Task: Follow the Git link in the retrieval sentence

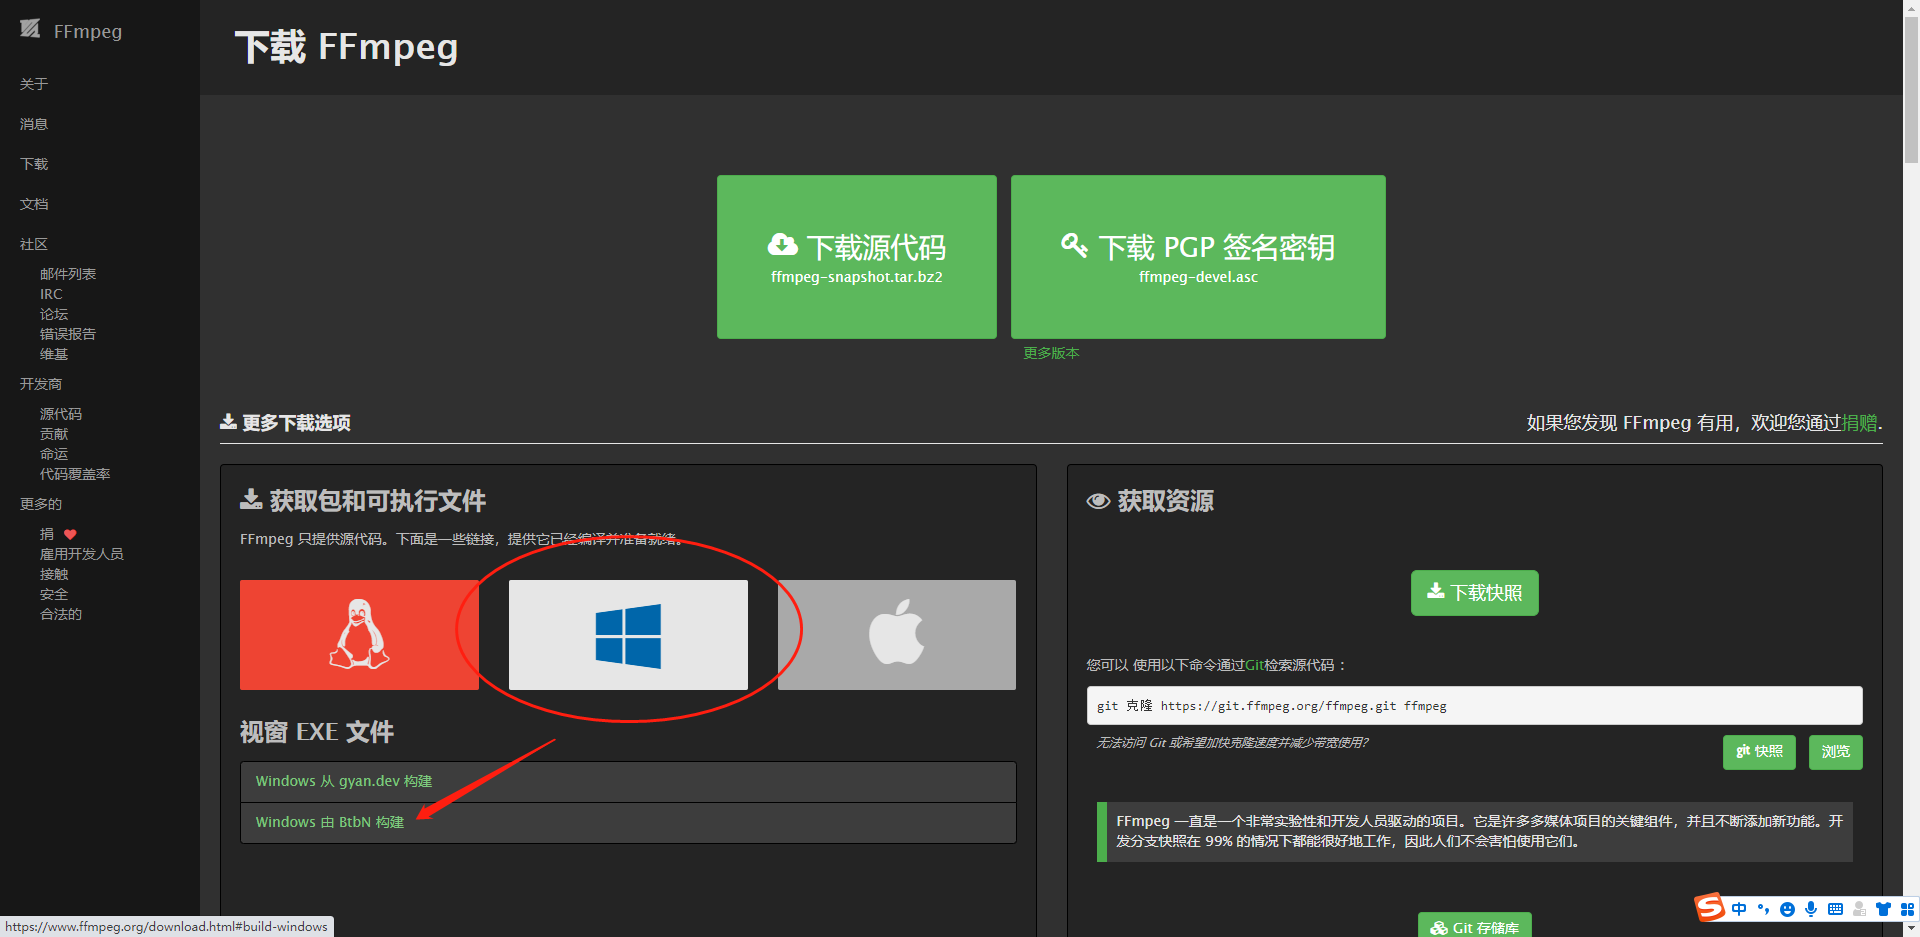Action: click(1254, 665)
